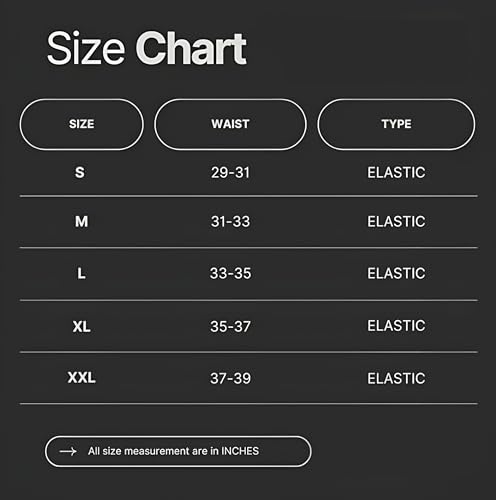
Task: Select the M size label
Action: pyautogui.click(x=82, y=222)
